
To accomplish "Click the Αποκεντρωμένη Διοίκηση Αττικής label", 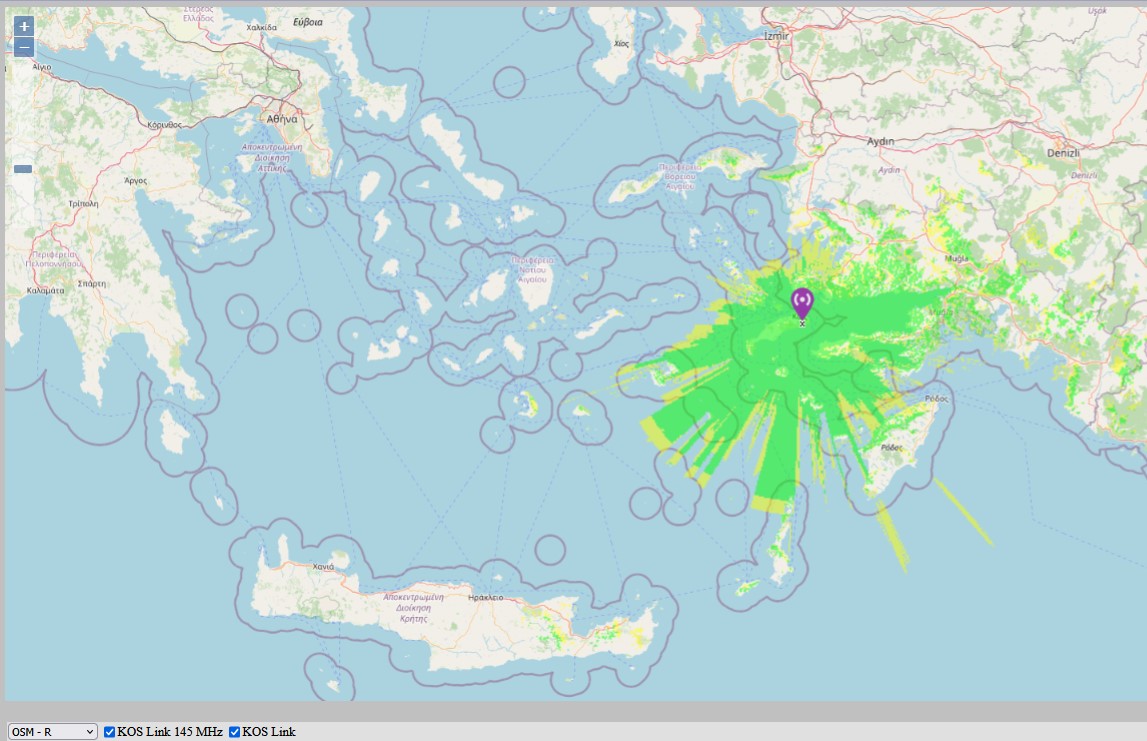I will point(272,157).
